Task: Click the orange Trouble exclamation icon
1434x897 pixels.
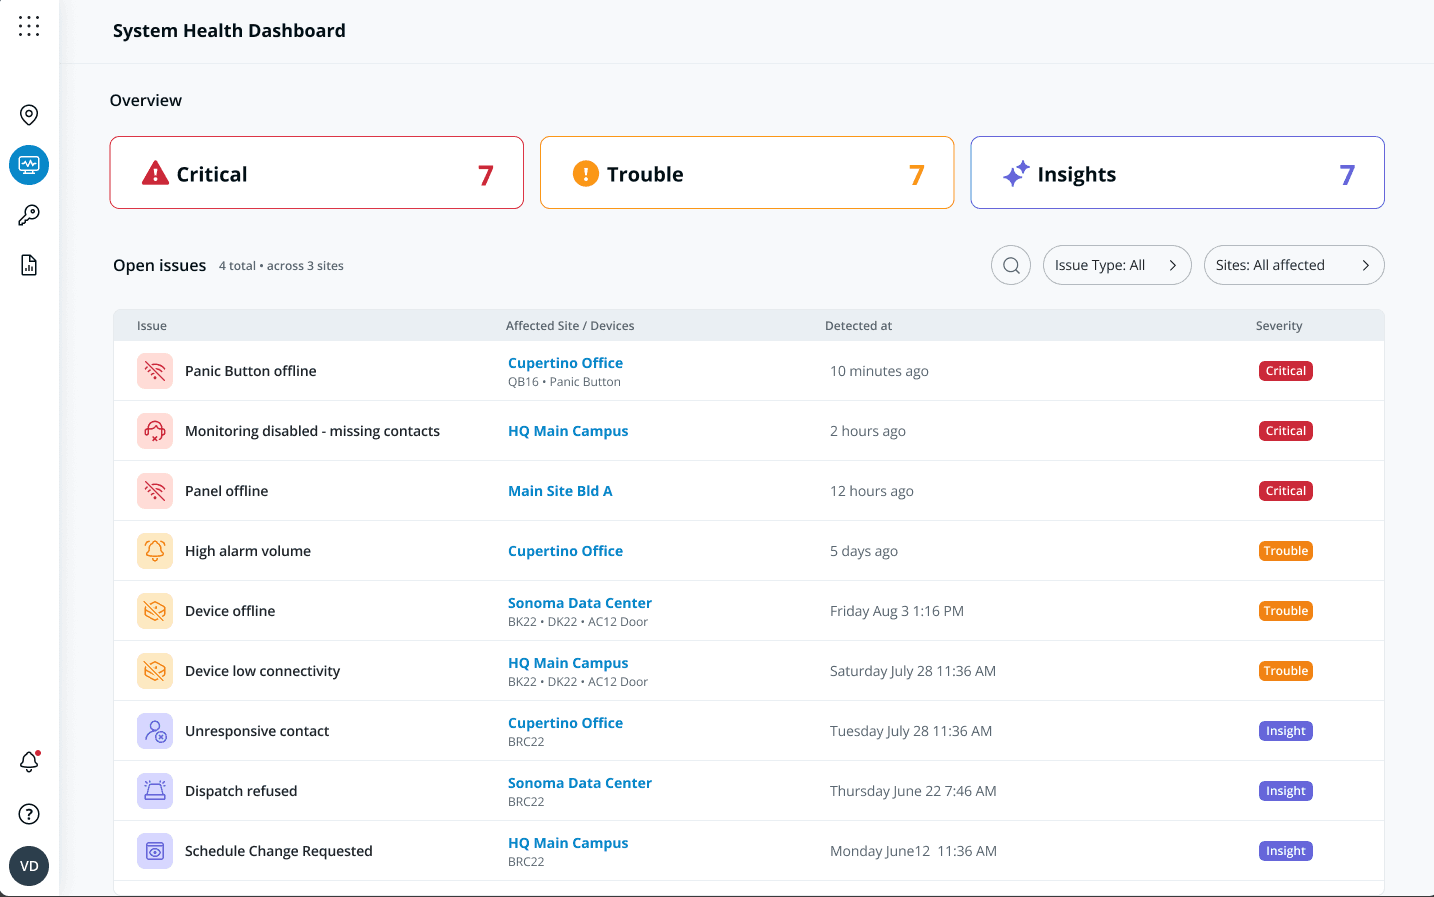Action: click(x=585, y=174)
